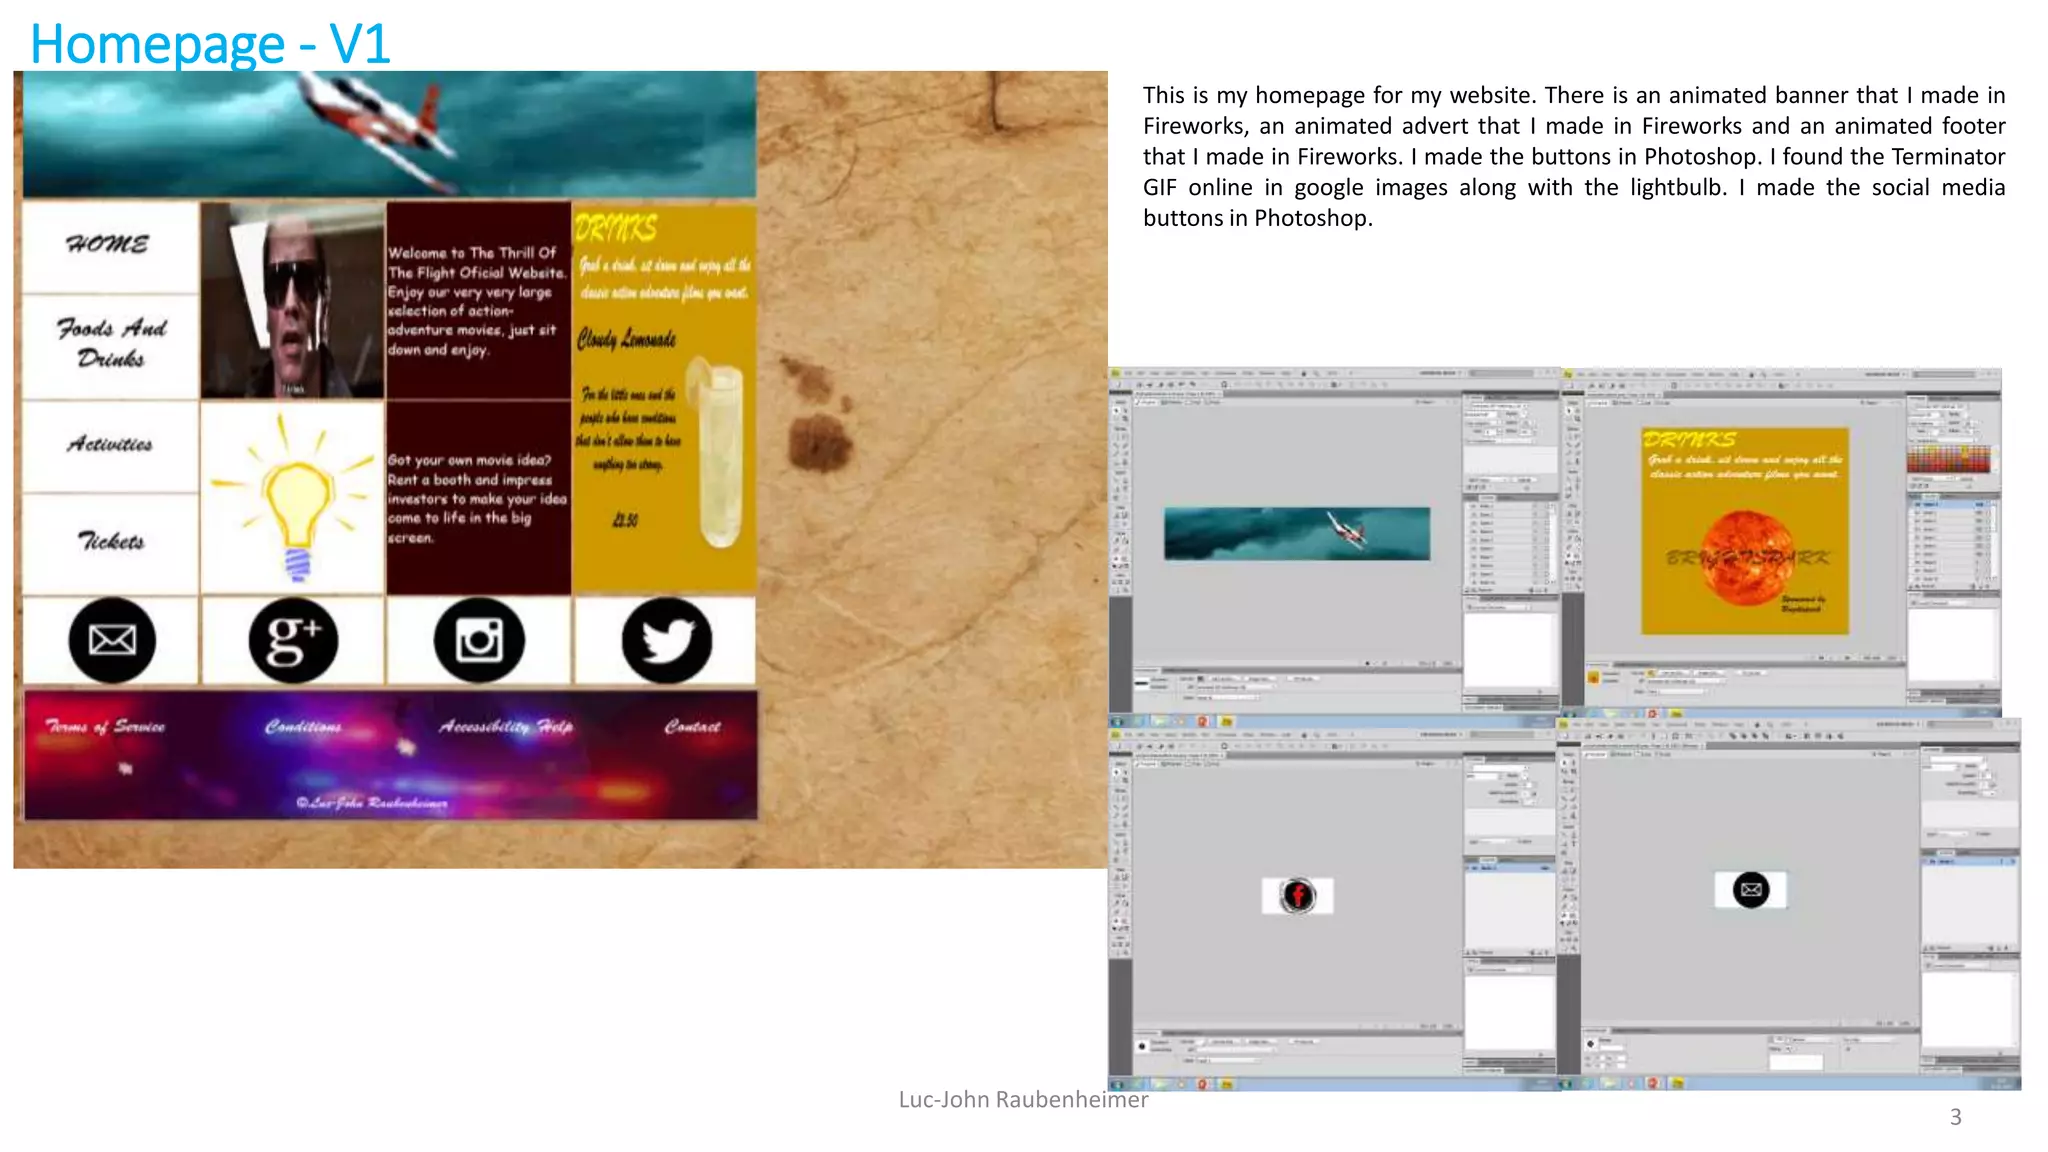Select the Tickets navigation button
The image size is (2048, 1152).
tap(111, 541)
